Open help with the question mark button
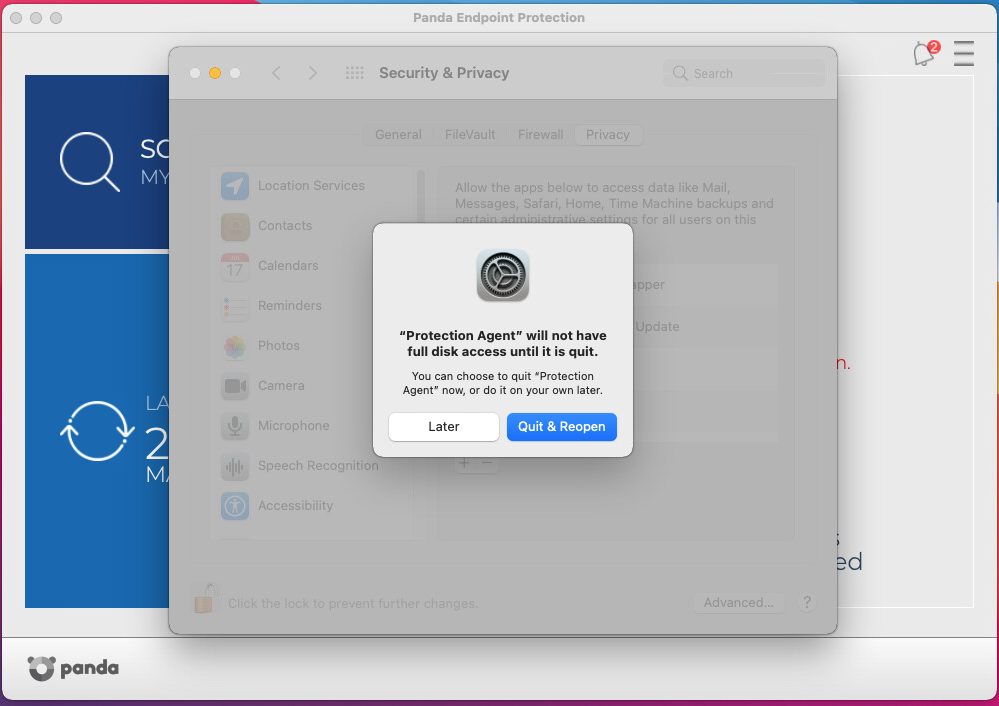999x706 pixels. point(807,602)
